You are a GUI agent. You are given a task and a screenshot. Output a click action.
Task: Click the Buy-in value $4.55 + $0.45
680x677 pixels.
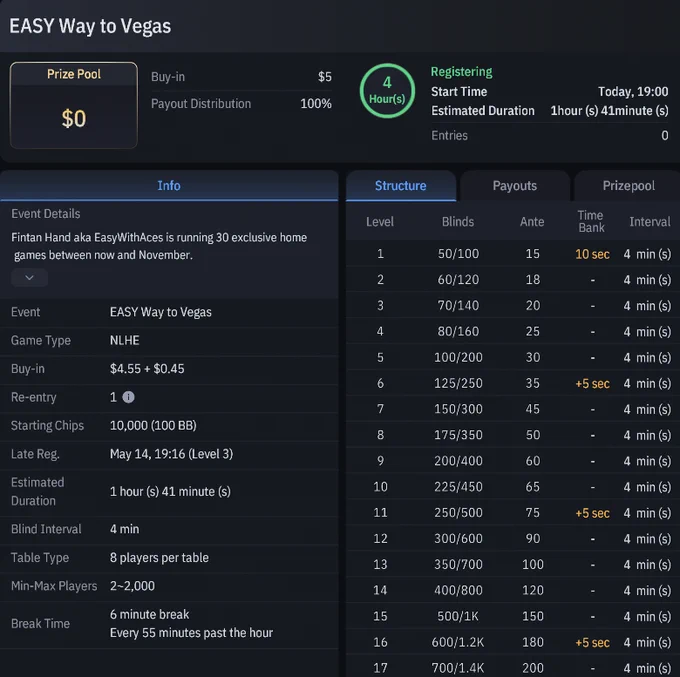click(147, 369)
